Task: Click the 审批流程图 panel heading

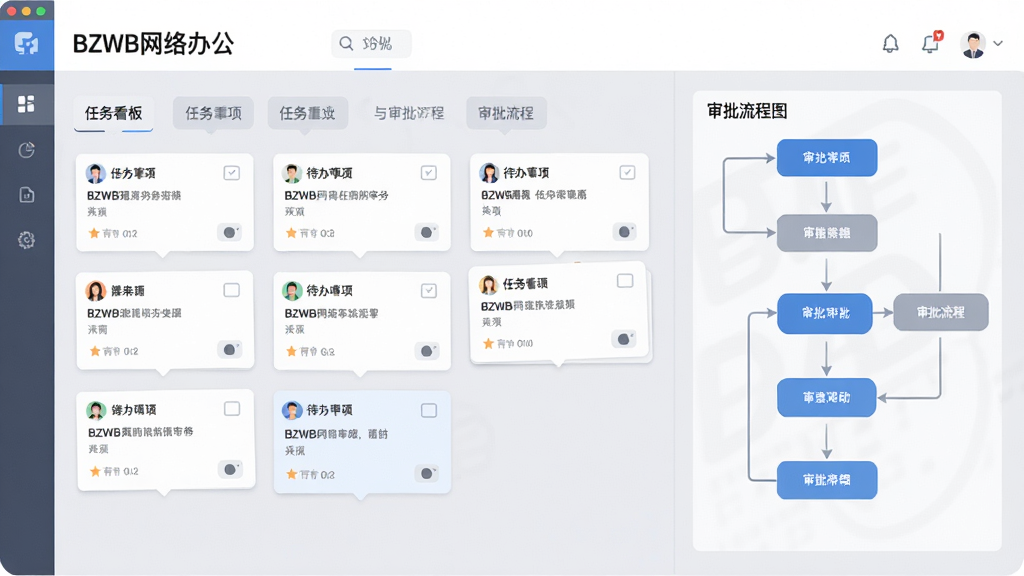Action: point(747,111)
